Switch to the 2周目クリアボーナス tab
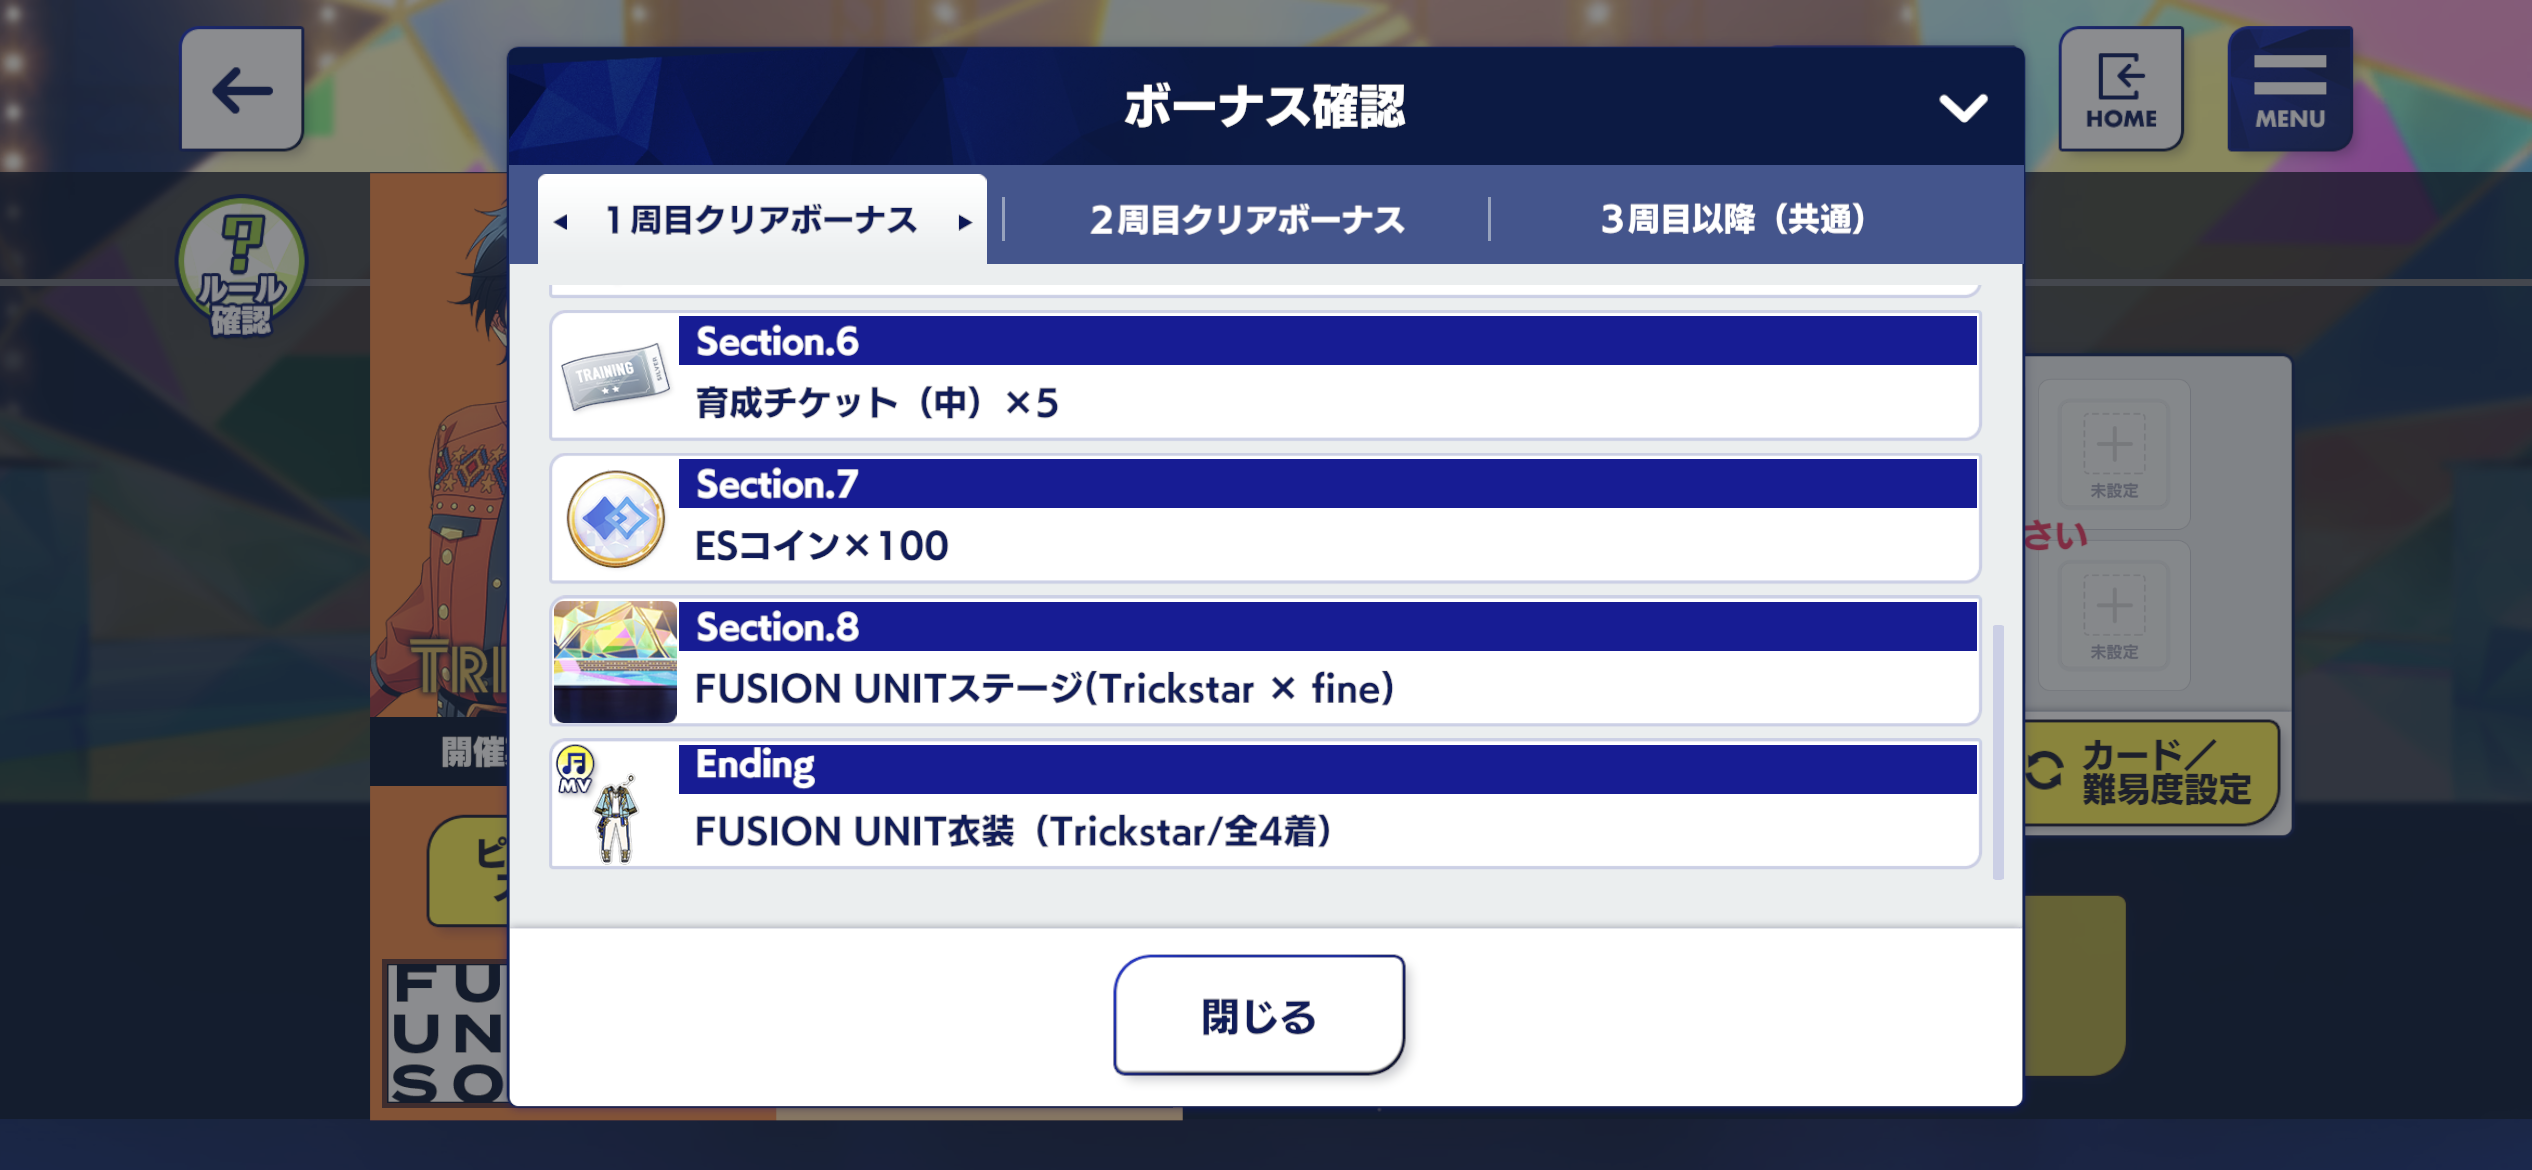The height and width of the screenshot is (1170, 2532). (1247, 219)
